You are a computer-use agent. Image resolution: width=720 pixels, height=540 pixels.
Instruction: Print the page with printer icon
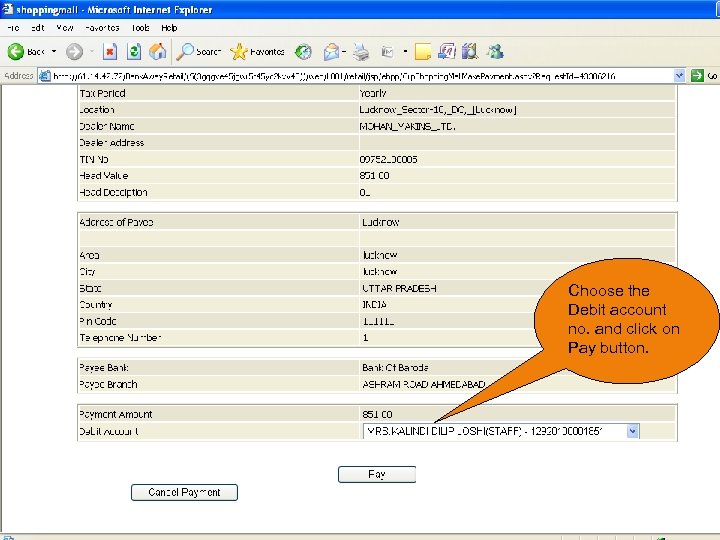click(361, 52)
